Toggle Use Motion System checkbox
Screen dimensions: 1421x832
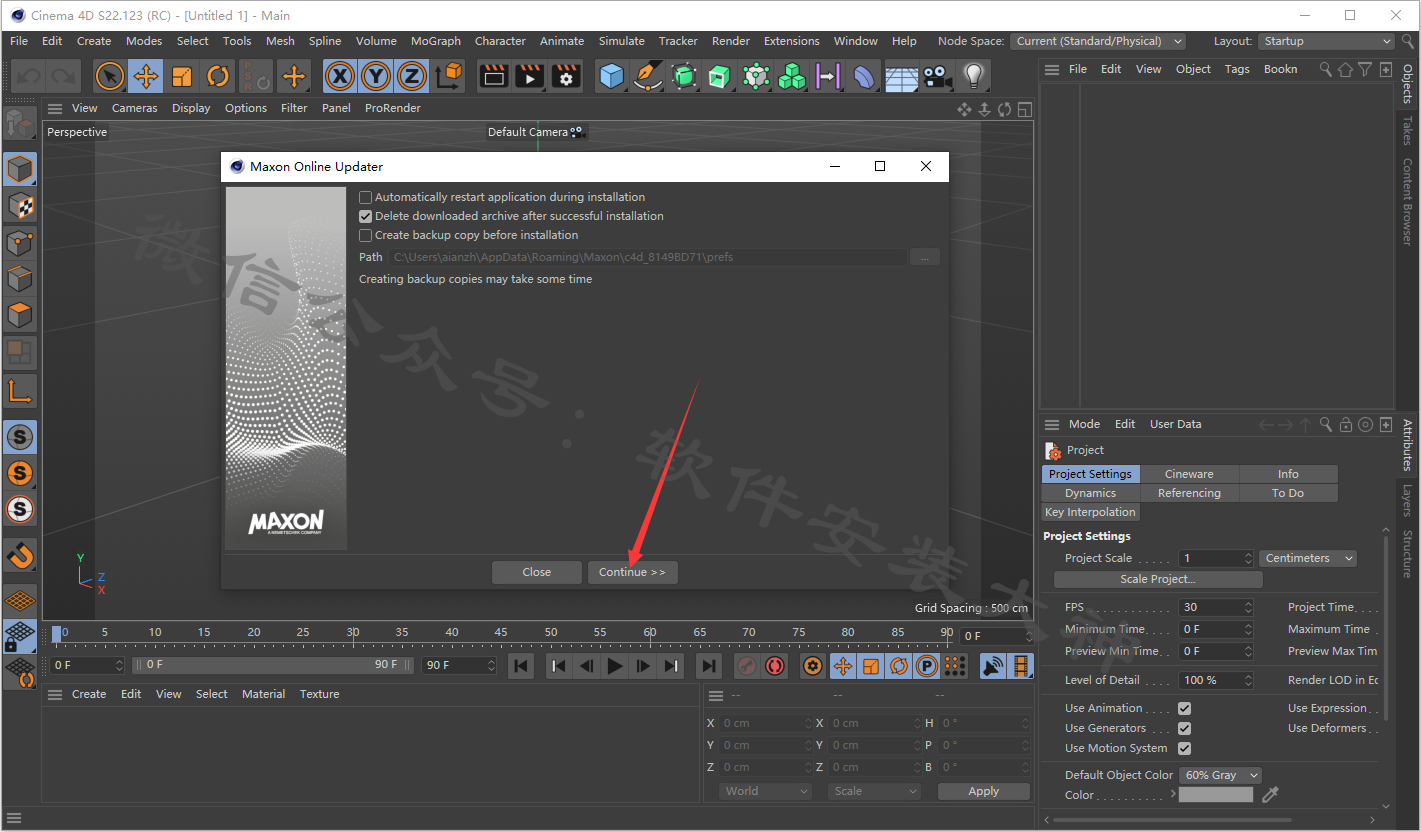tap(1184, 748)
